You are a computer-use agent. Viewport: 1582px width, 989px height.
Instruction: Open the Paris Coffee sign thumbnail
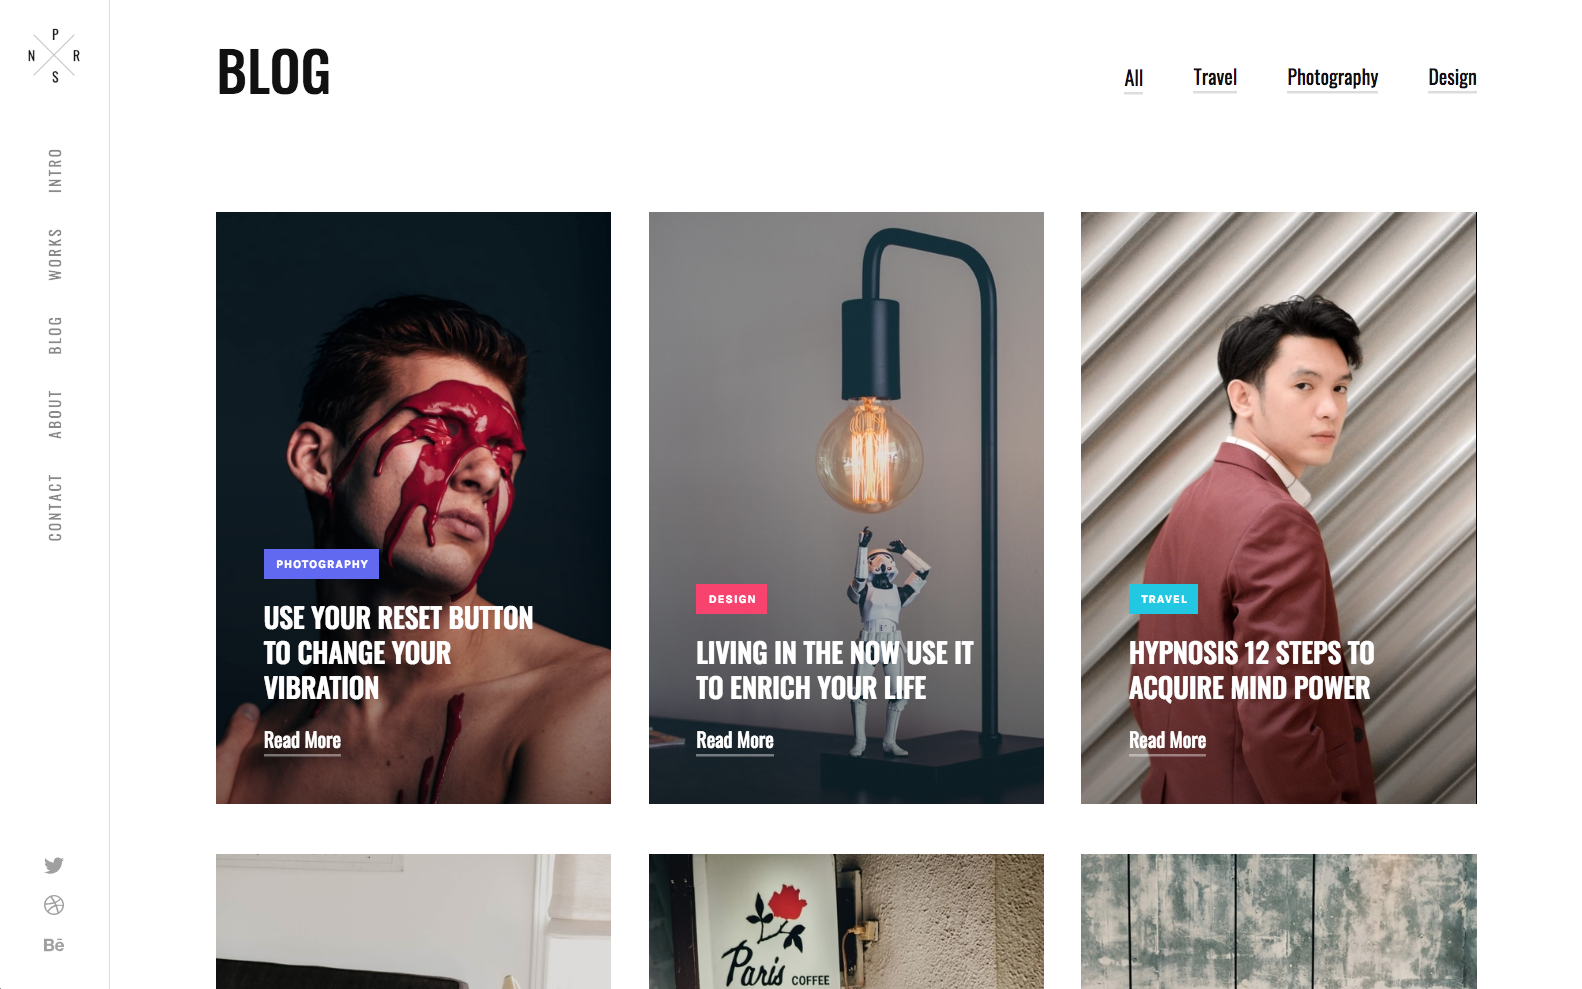click(x=846, y=921)
